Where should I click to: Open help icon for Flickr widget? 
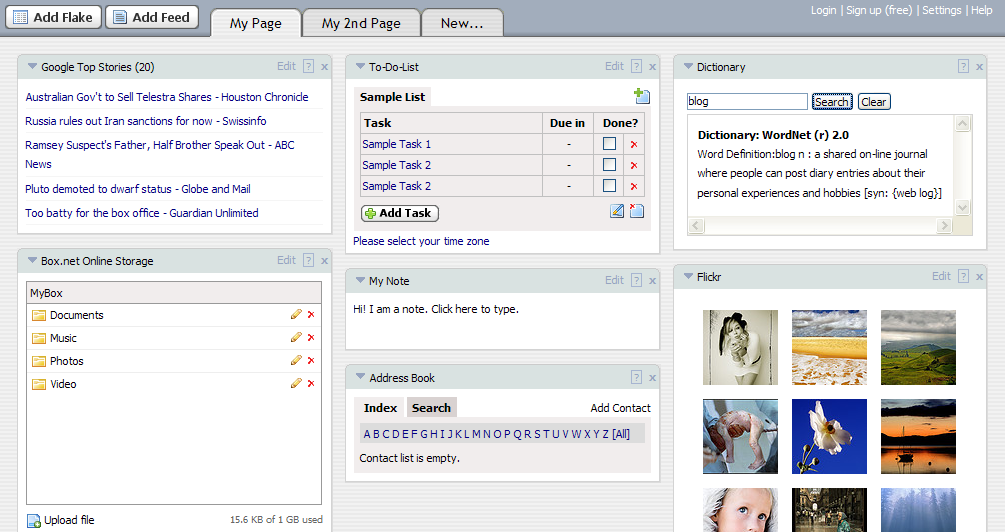pos(963,276)
